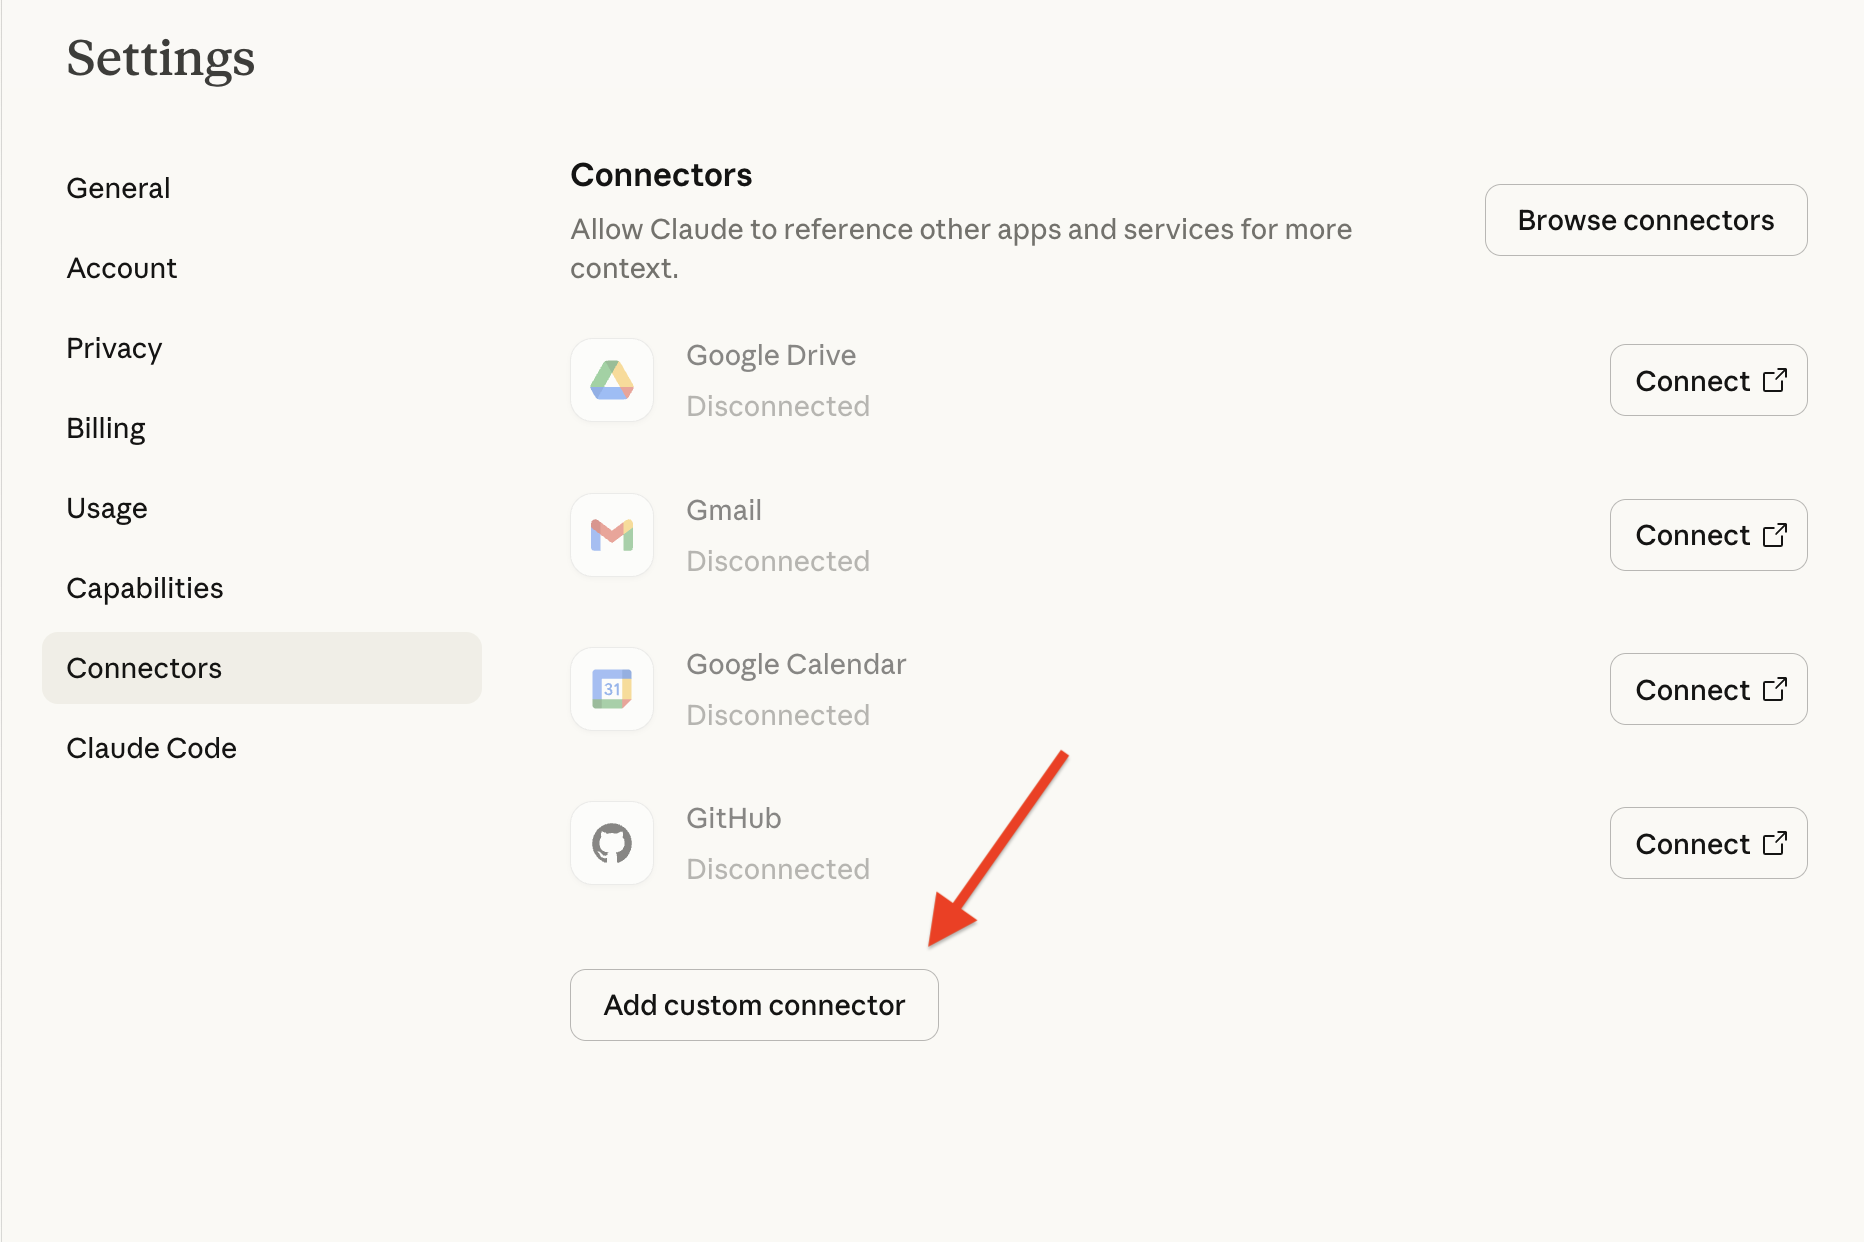Click the Google Drive connector name
The width and height of the screenshot is (1864, 1242).
(771, 355)
